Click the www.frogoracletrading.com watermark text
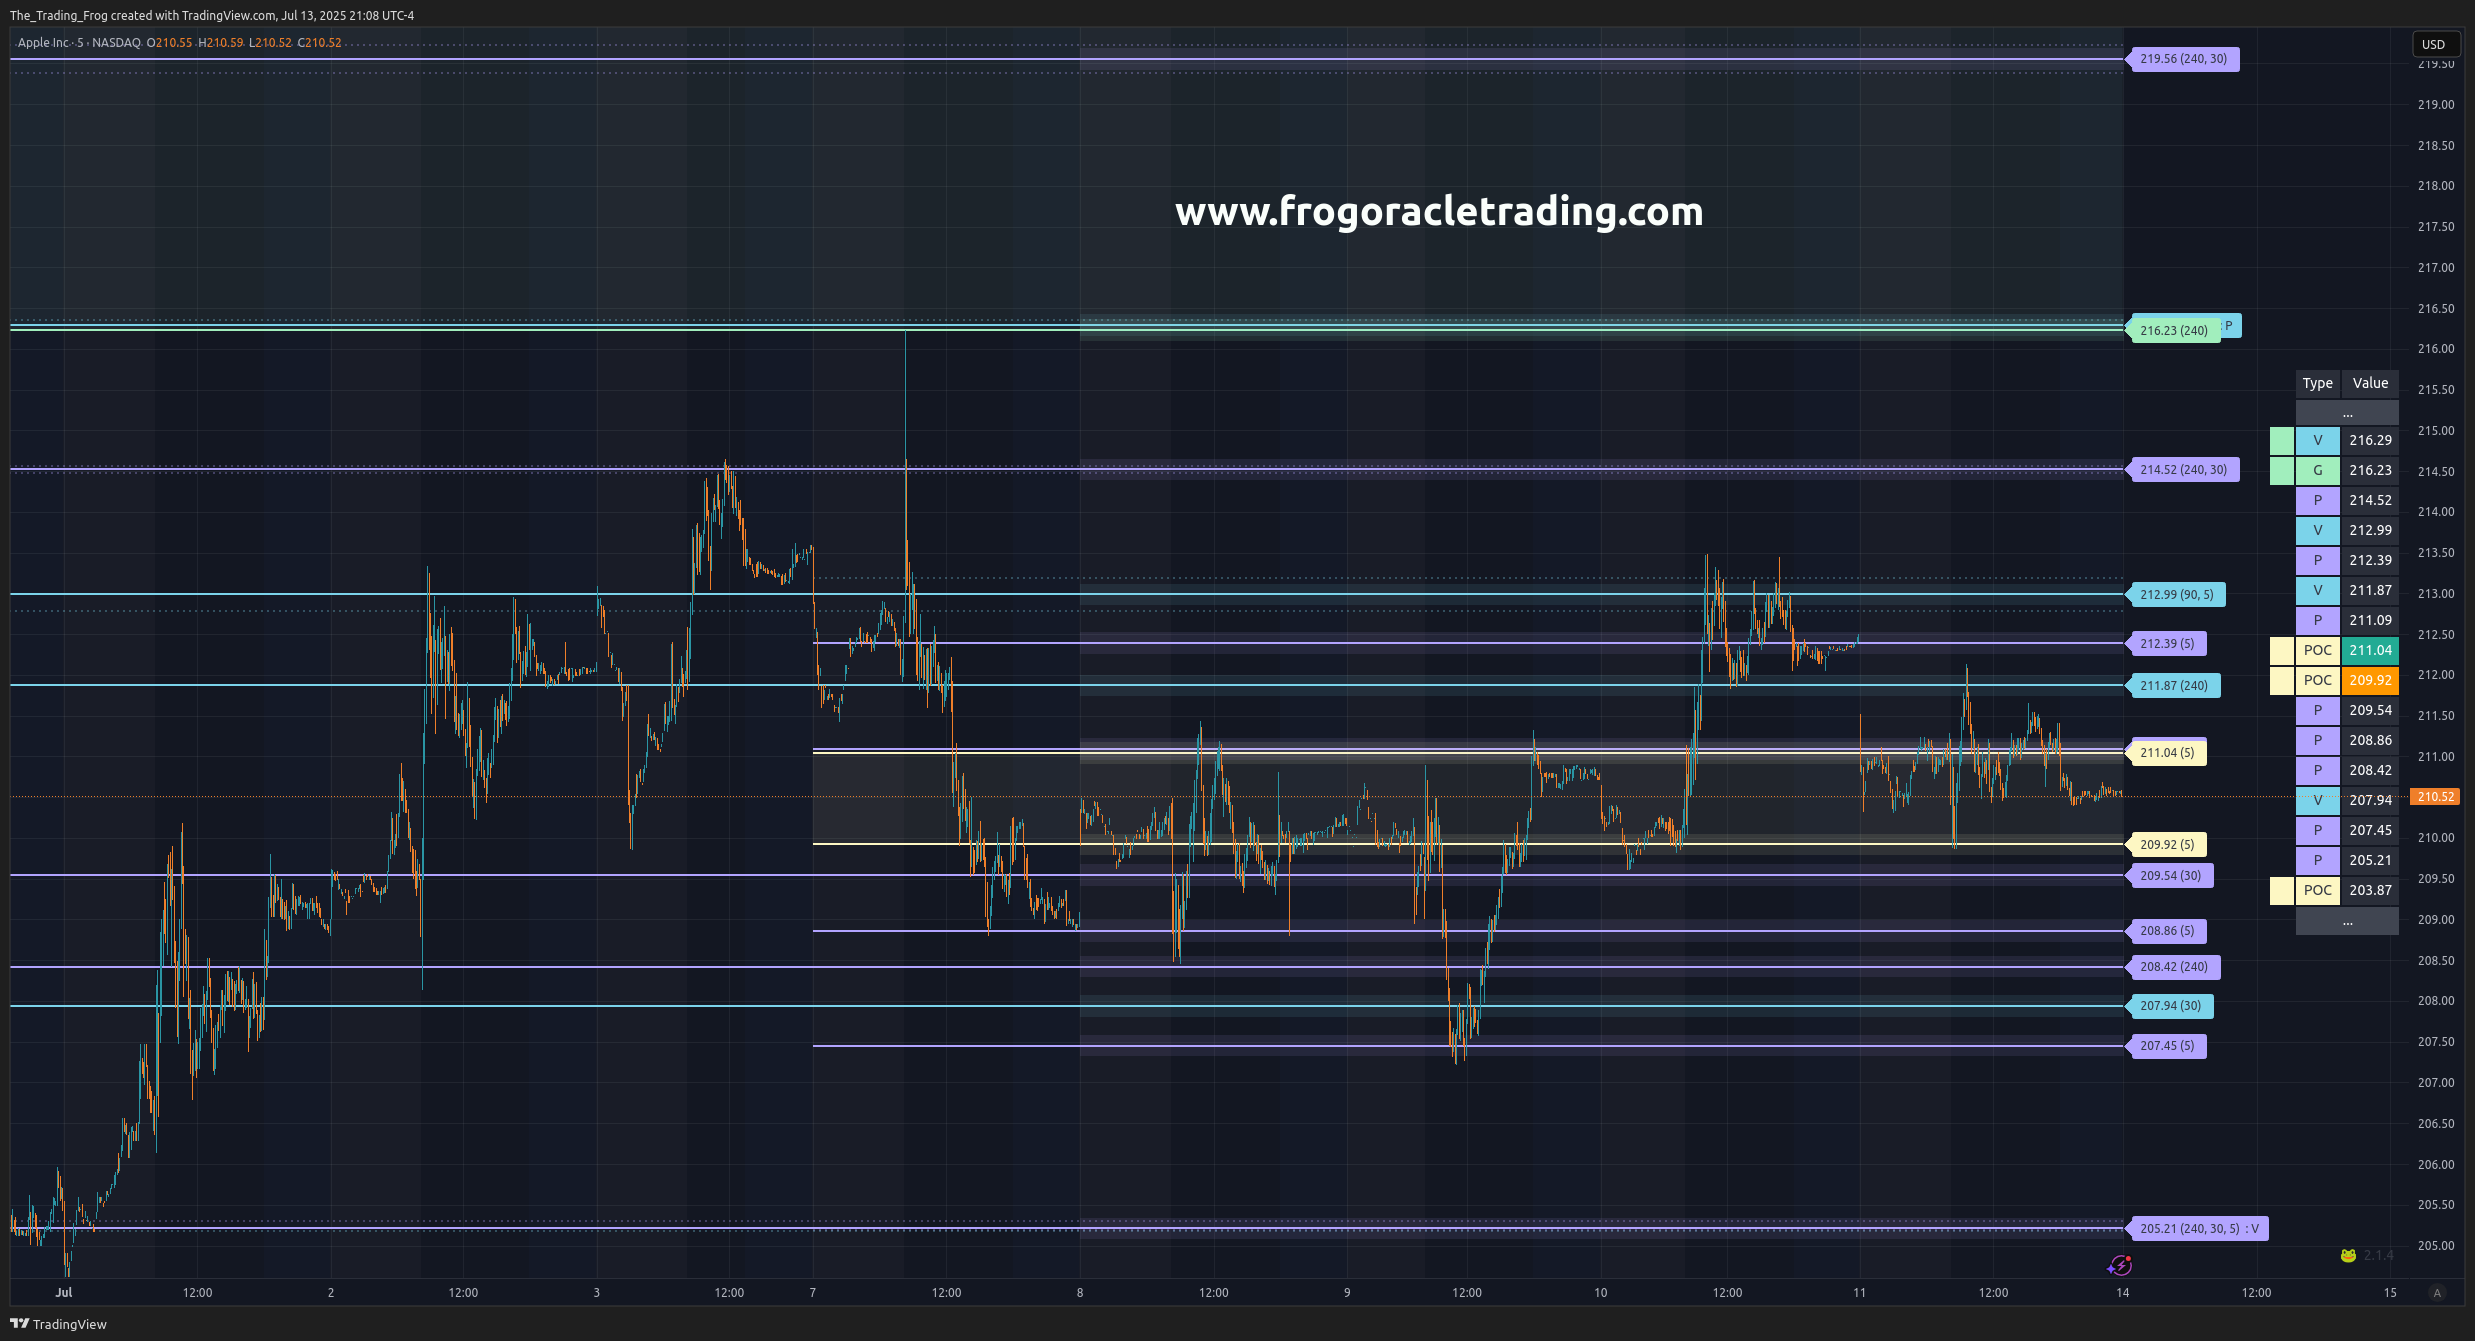2475x1341 pixels. point(1438,211)
